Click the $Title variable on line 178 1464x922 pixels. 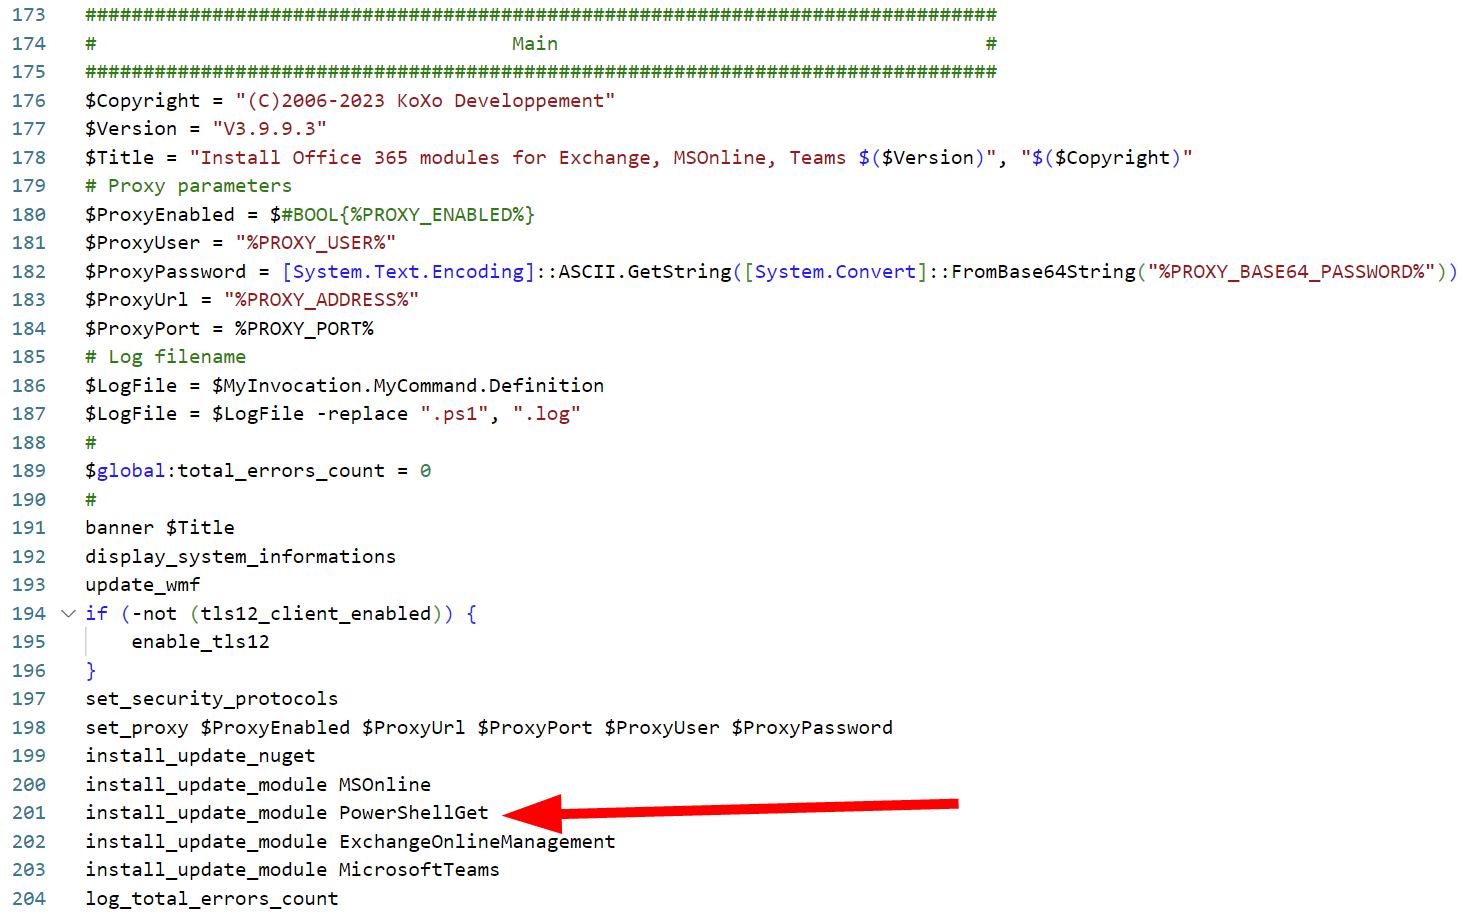click(120, 157)
